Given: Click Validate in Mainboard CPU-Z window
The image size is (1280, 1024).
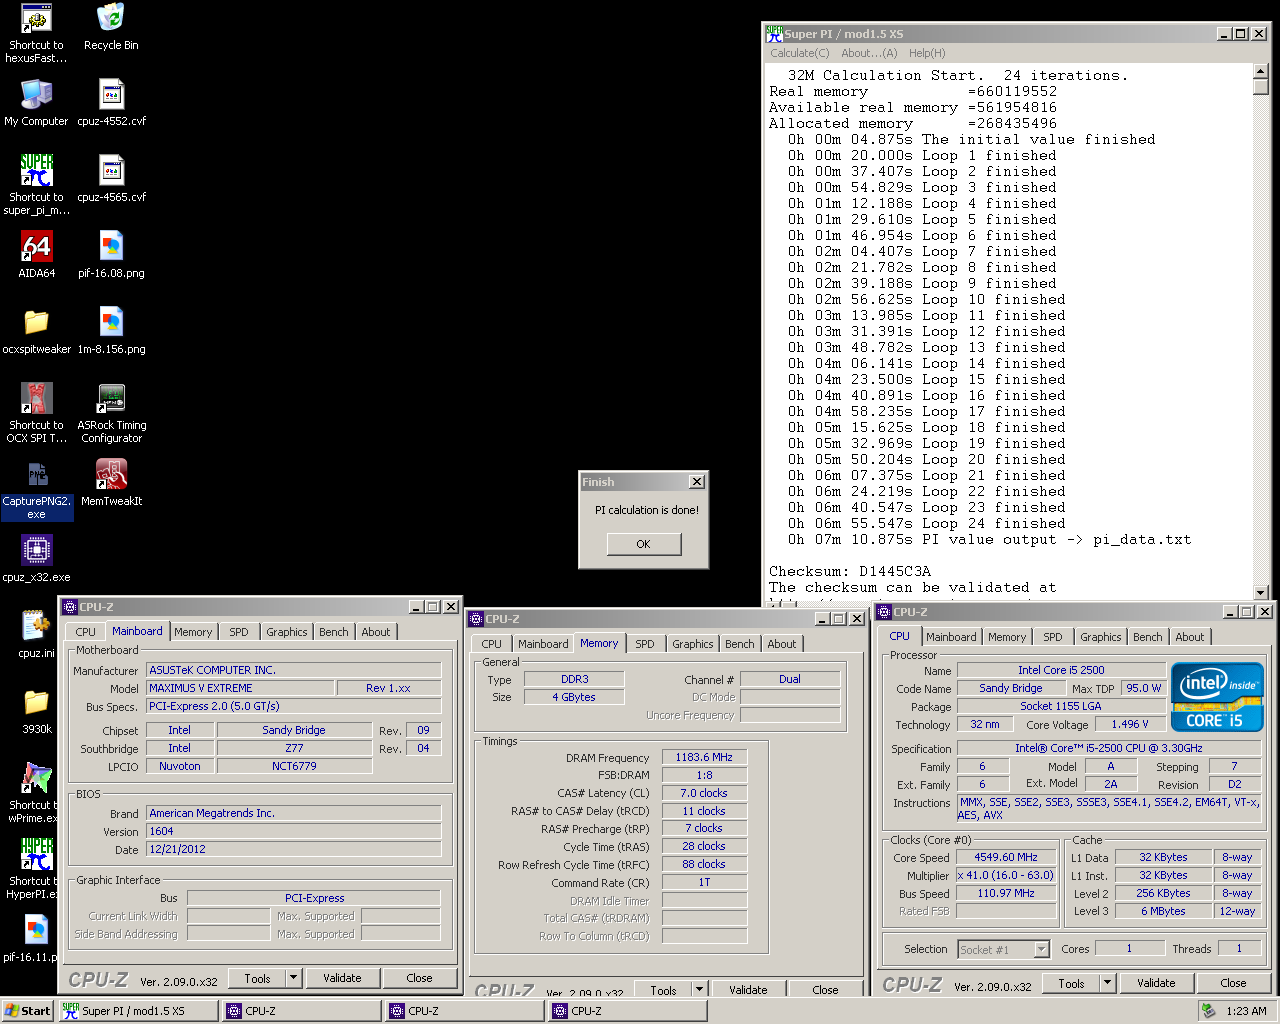Looking at the screenshot, I should coord(342,978).
